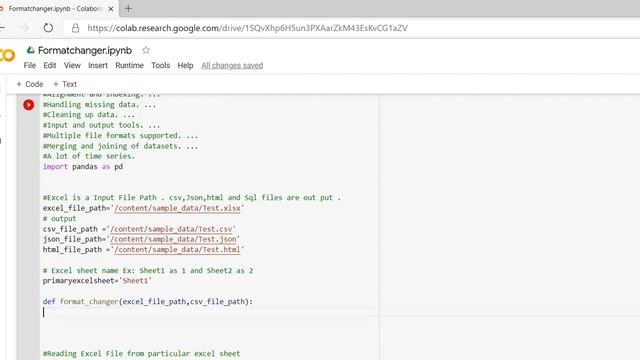Add a new Text cell
This screenshot has width=640, height=360.
point(65,84)
